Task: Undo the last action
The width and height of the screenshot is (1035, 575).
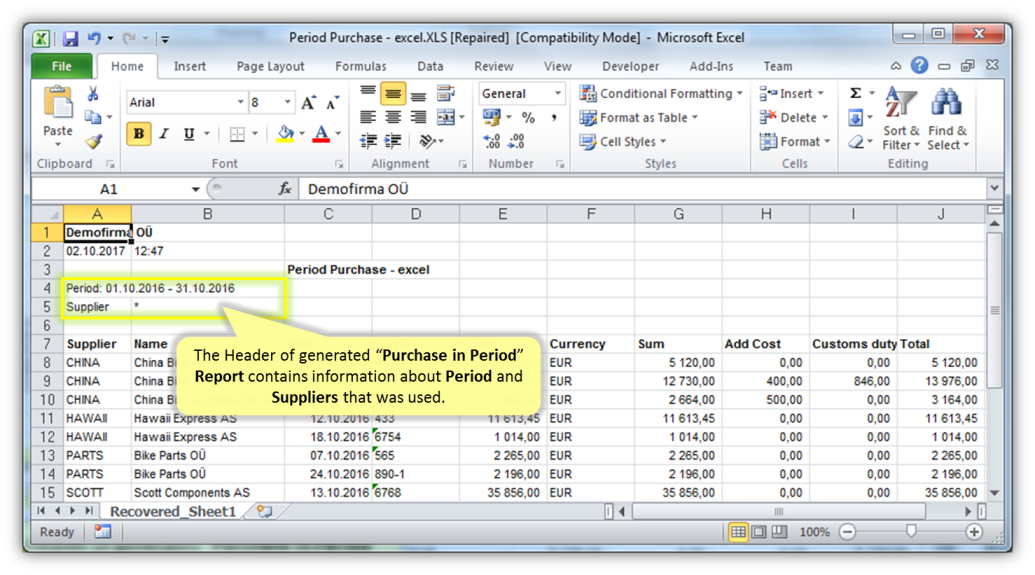Action: point(94,38)
